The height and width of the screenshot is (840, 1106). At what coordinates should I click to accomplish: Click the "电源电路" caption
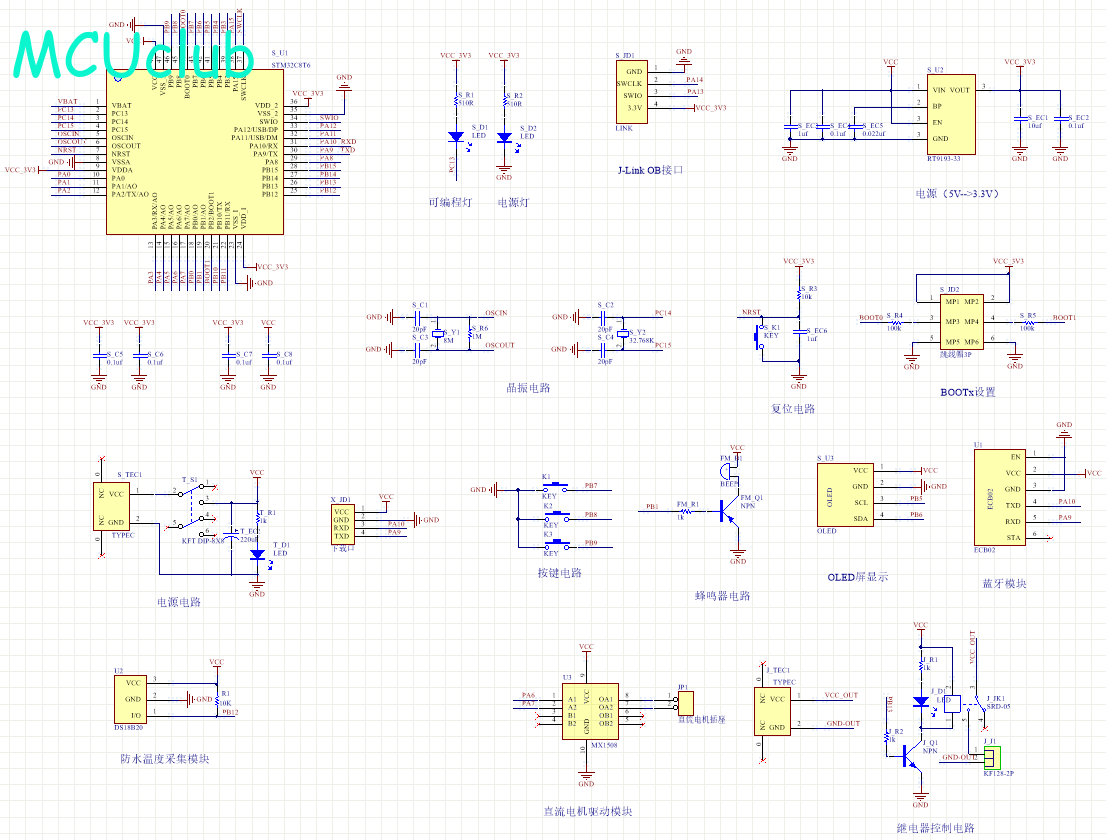pyautogui.click(x=179, y=602)
